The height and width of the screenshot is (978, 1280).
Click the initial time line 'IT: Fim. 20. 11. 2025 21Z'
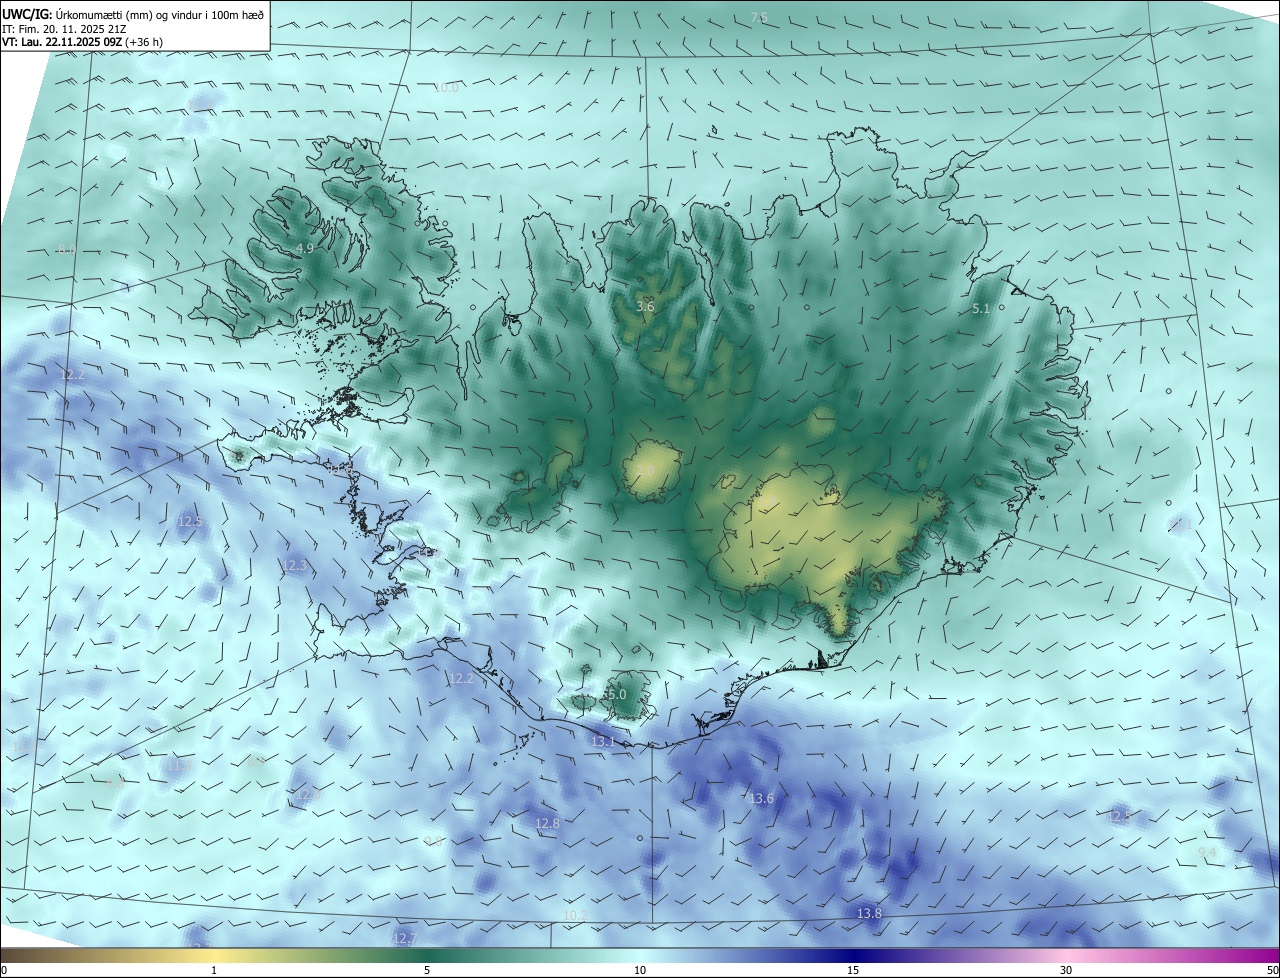[66, 29]
